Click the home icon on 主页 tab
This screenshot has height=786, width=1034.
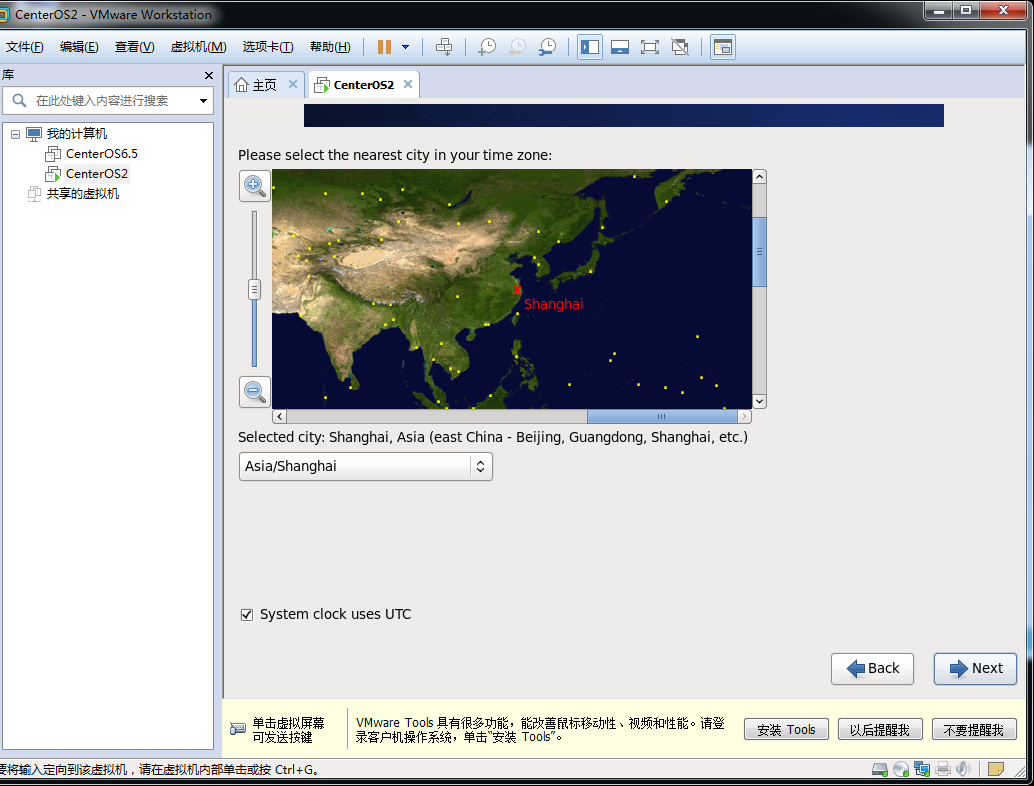(241, 85)
